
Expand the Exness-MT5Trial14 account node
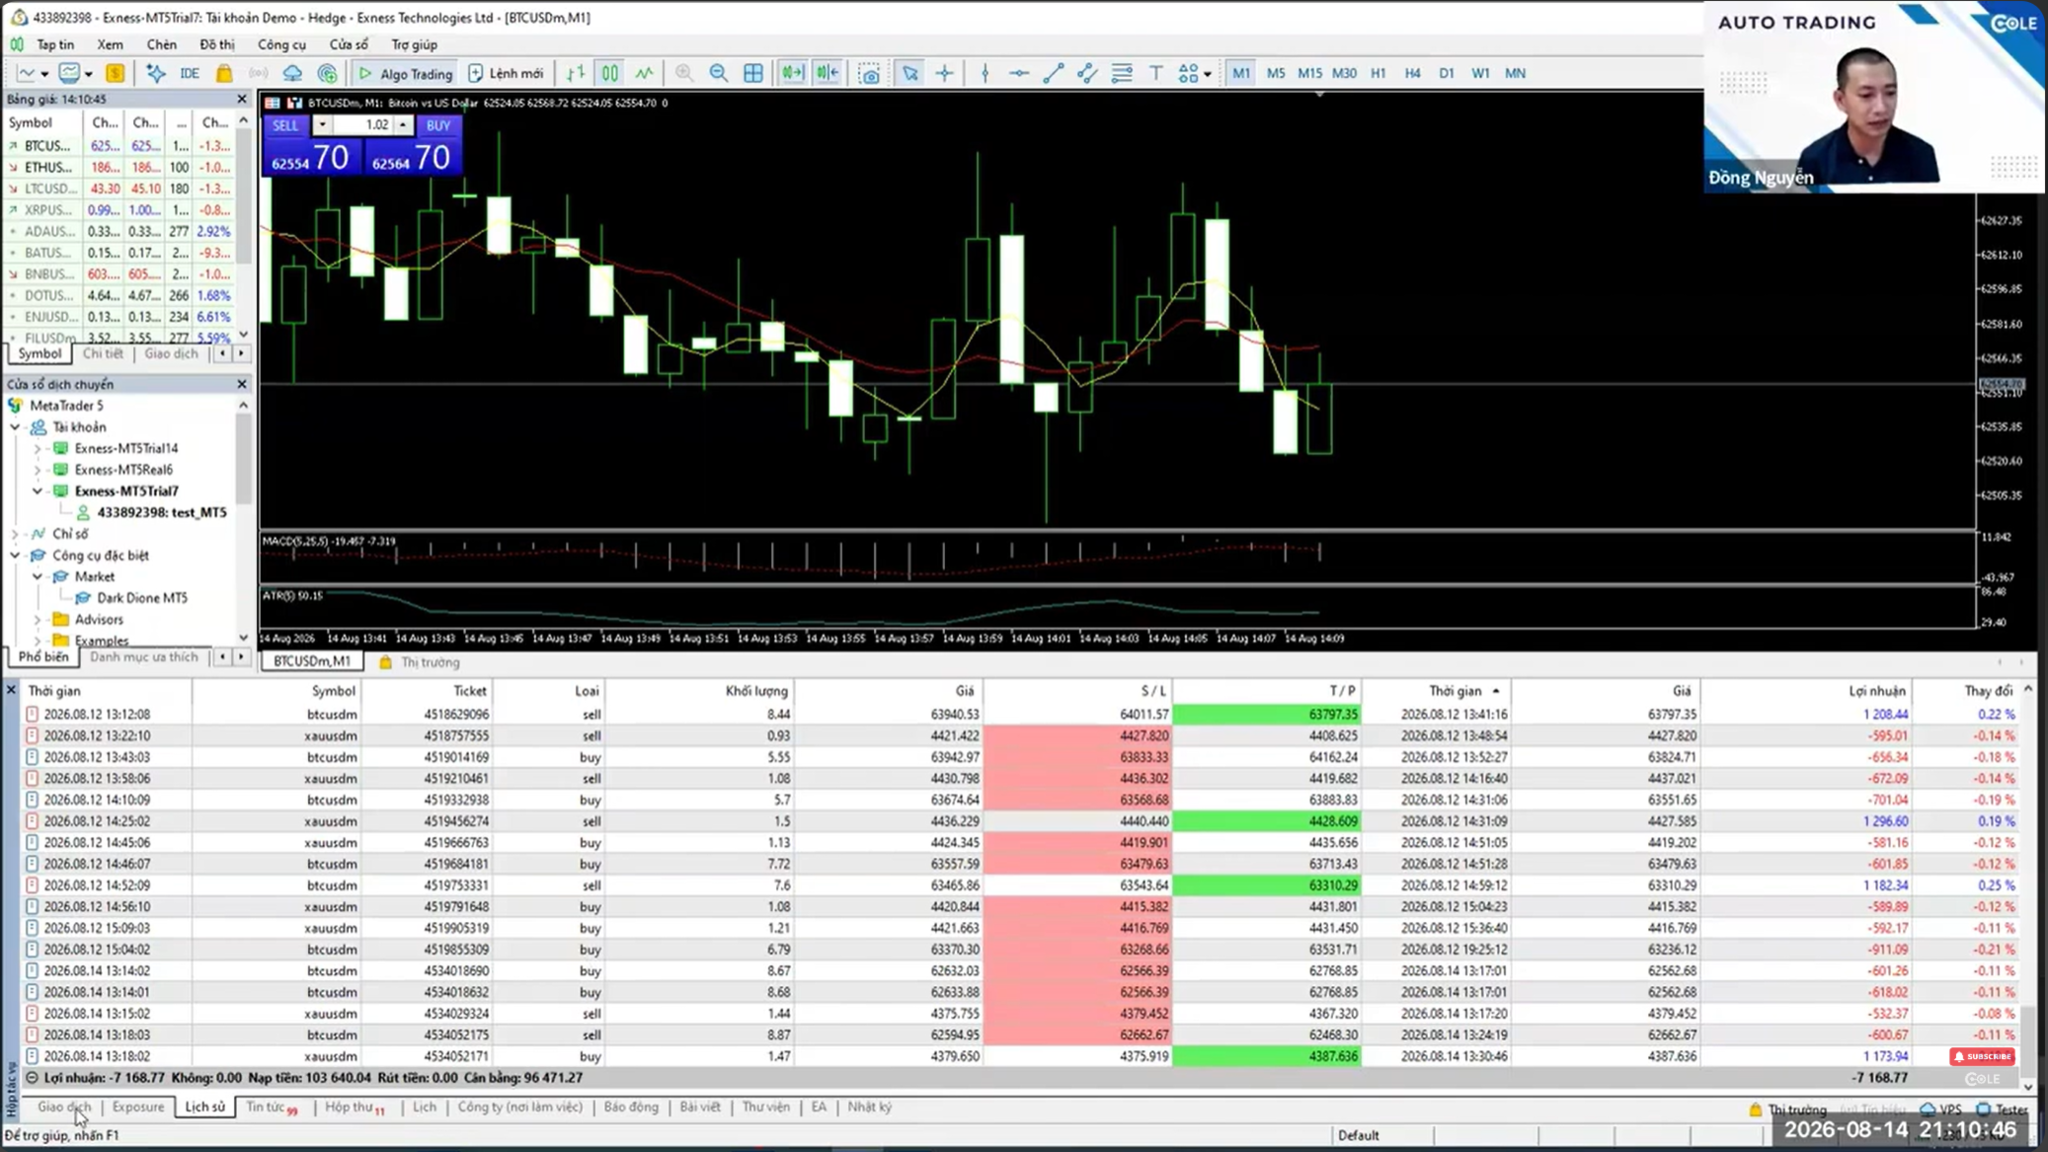38,448
